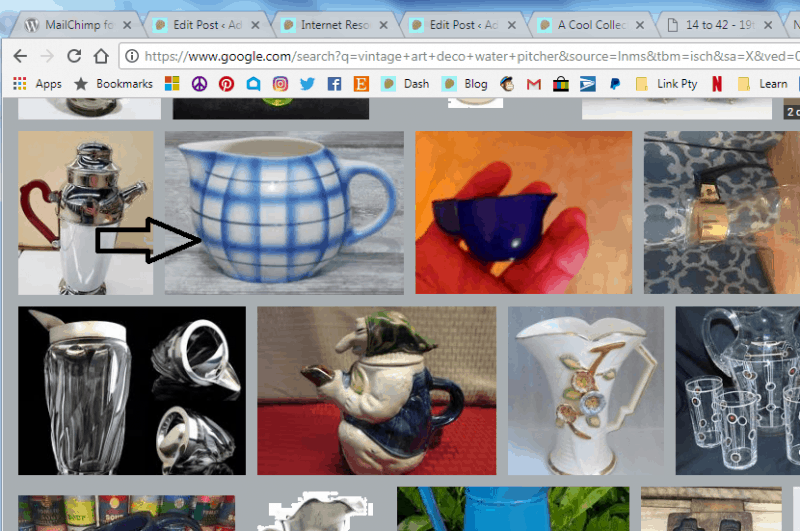This screenshot has height=531, width=800.
Task: Switch to the second Edit Post tab
Action: [x=457, y=25]
